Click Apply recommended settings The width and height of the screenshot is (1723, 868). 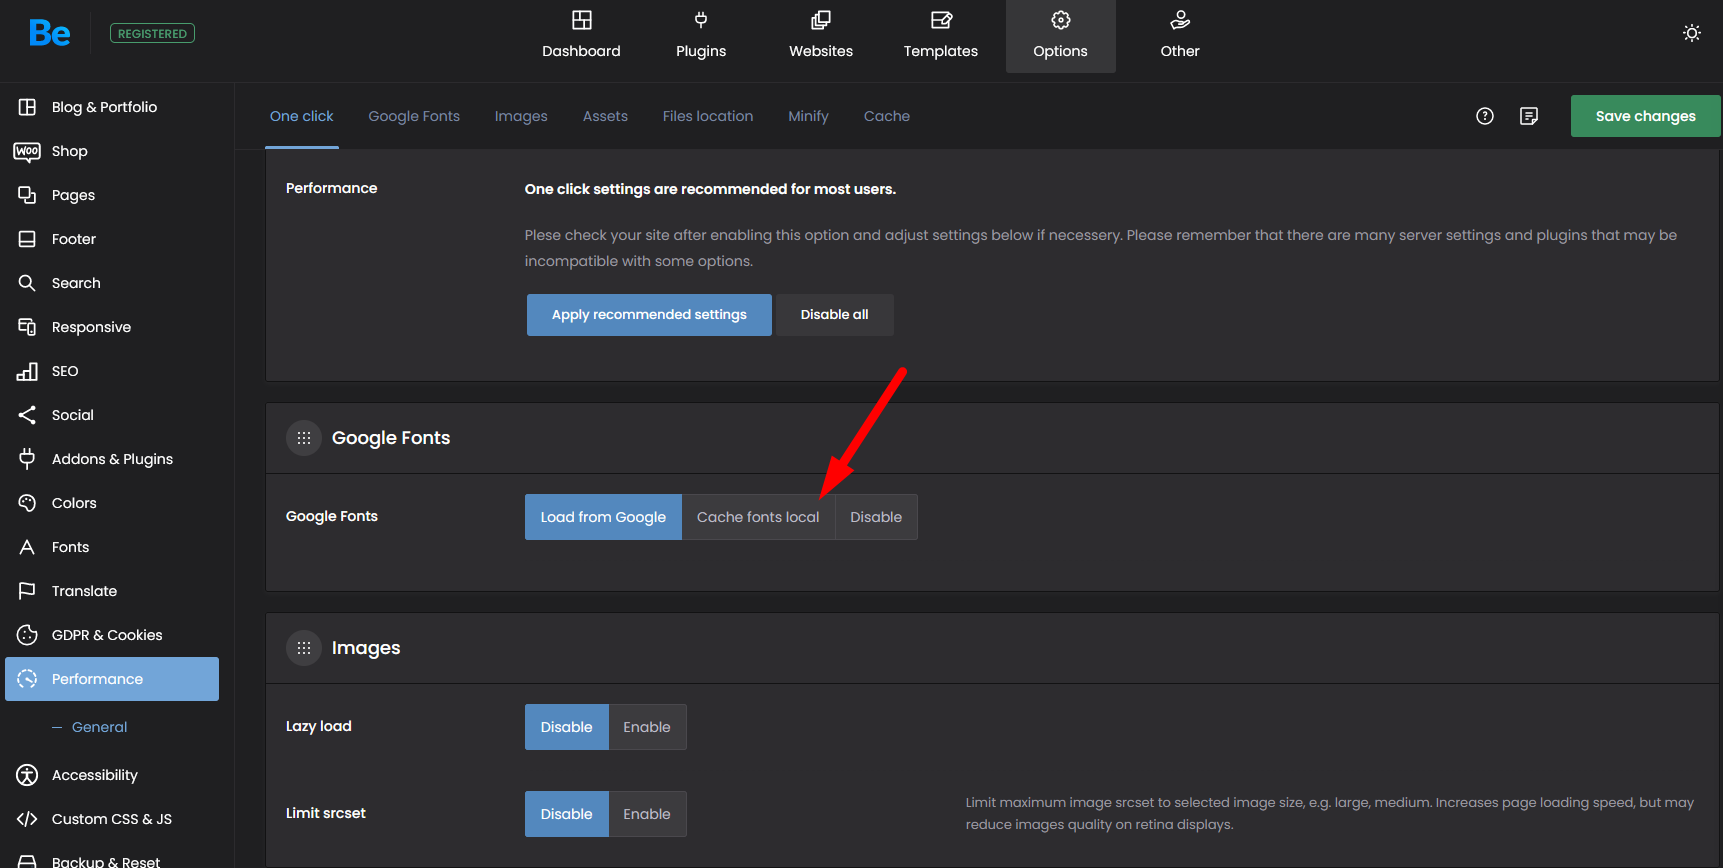click(649, 315)
